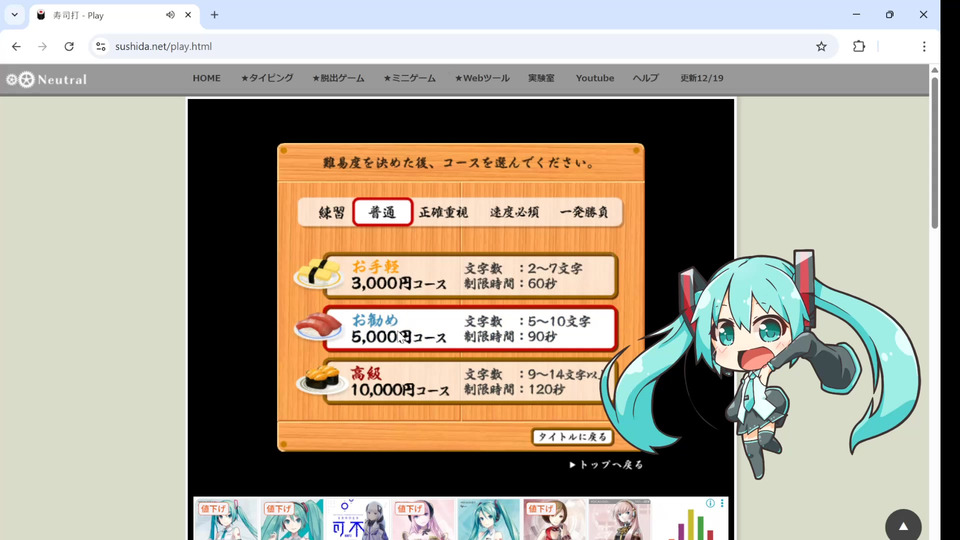Image resolution: width=960 pixels, height=540 pixels.
Task: Click the トップへ戻る link
Action: click(606, 465)
